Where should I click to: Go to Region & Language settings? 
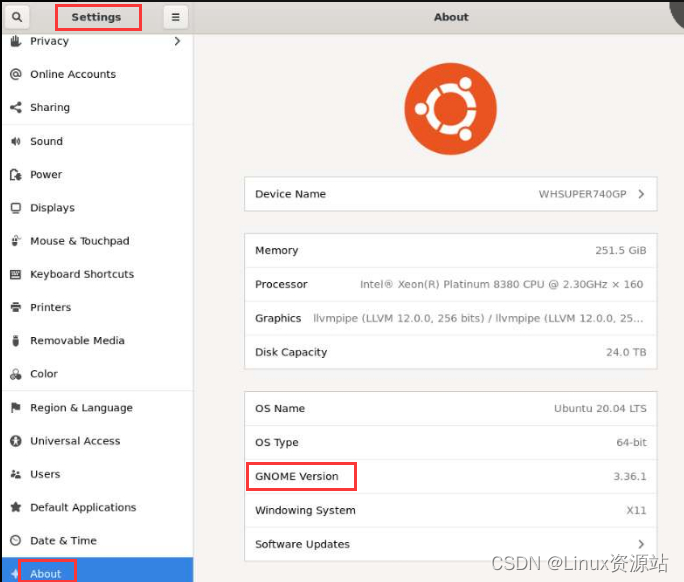pos(98,407)
